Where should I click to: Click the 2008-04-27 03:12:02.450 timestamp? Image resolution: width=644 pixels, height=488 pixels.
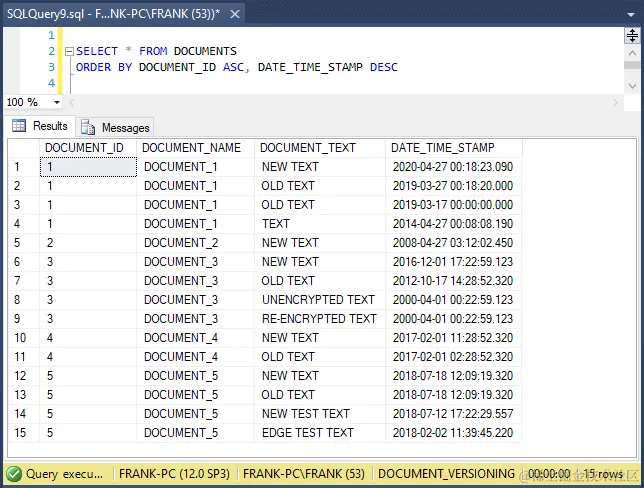point(453,243)
